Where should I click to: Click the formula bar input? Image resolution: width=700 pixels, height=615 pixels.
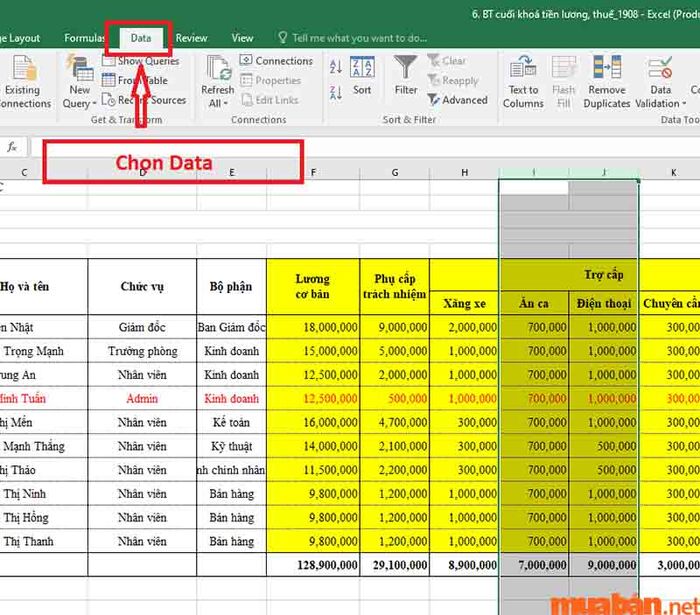pos(365,146)
